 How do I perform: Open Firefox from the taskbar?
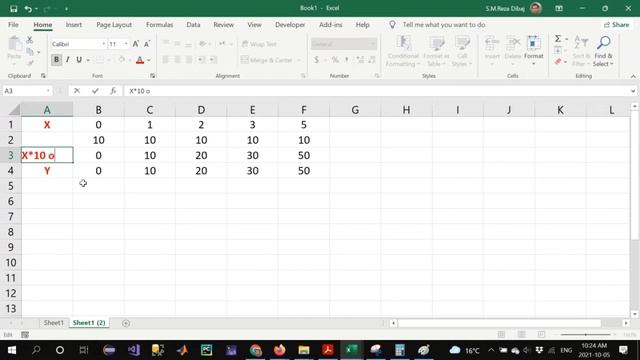click(280, 350)
